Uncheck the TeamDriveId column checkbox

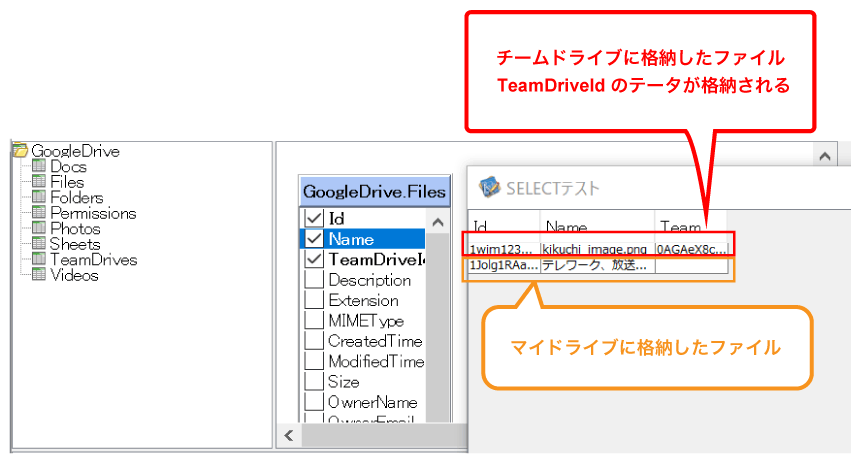click(x=314, y=259)
